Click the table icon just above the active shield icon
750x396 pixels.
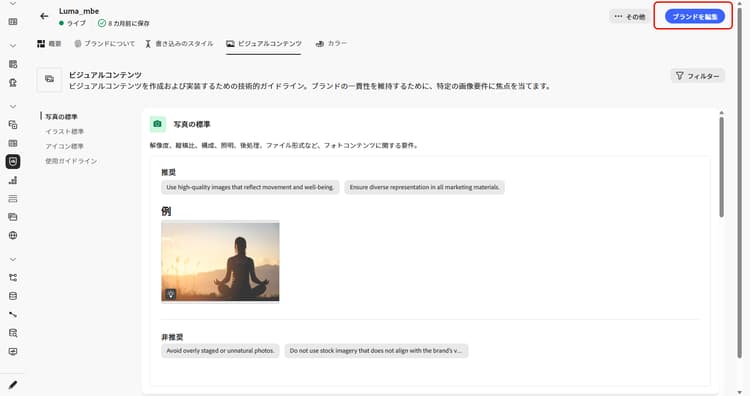(13, 143)
